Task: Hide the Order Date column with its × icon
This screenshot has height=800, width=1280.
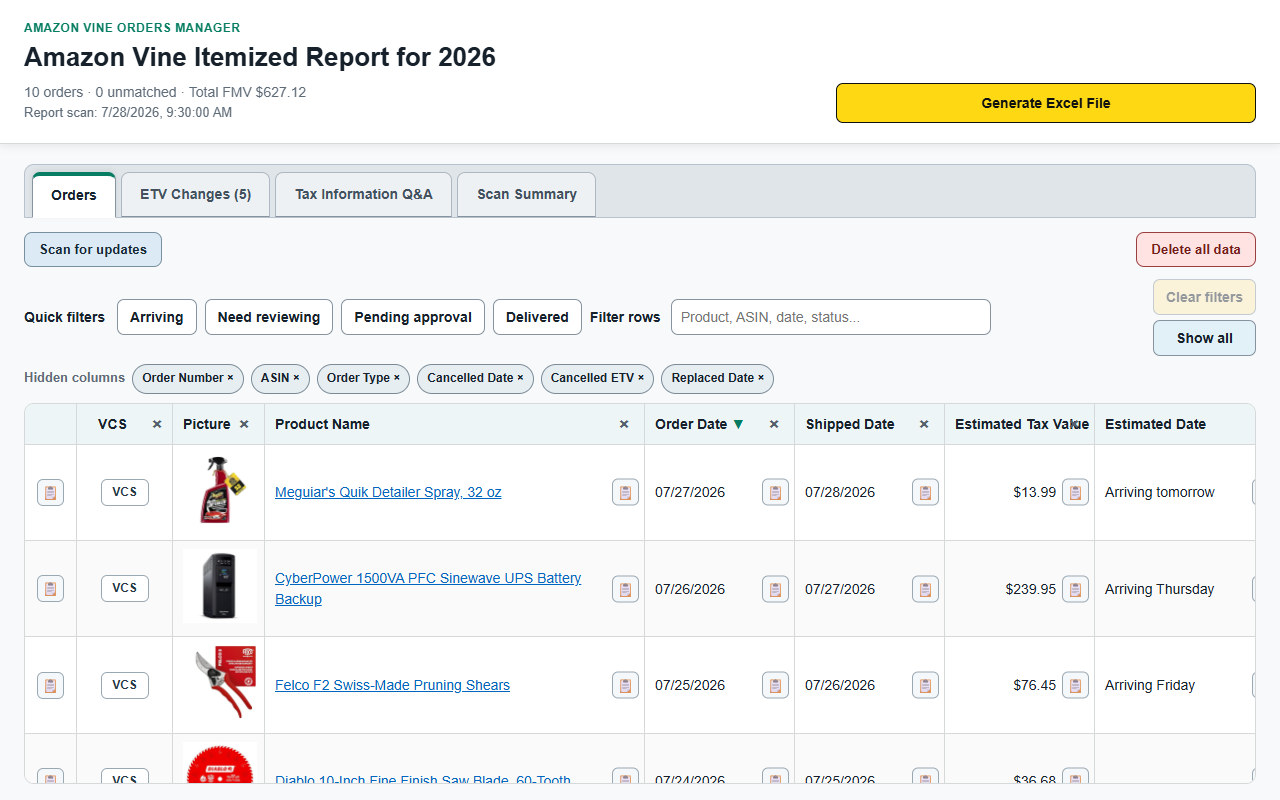Action: (774, 424)
